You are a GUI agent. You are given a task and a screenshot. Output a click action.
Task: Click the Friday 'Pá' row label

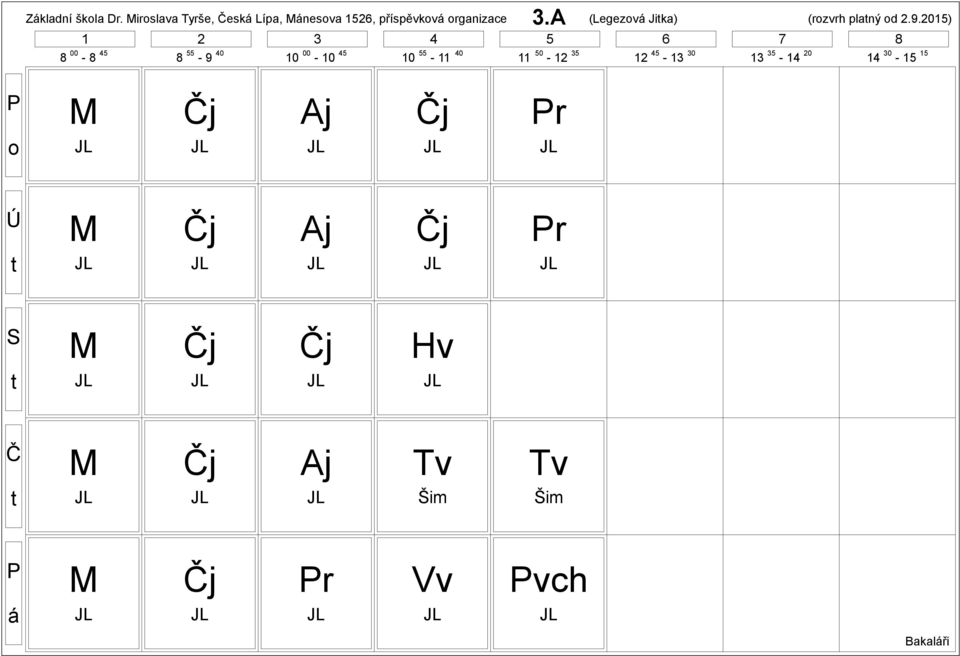(13, 593)
